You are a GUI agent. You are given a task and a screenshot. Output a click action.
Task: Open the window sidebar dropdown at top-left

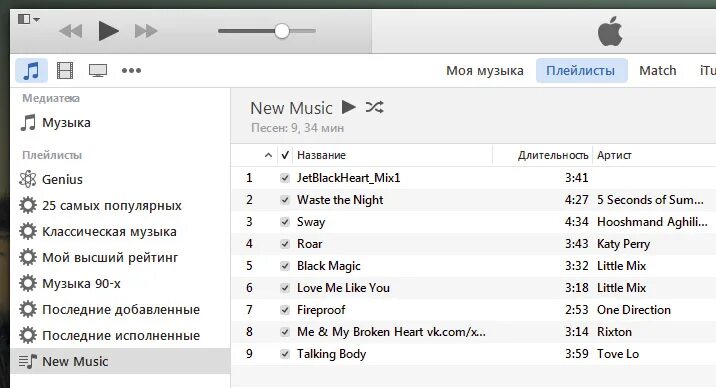pos(29,19)
